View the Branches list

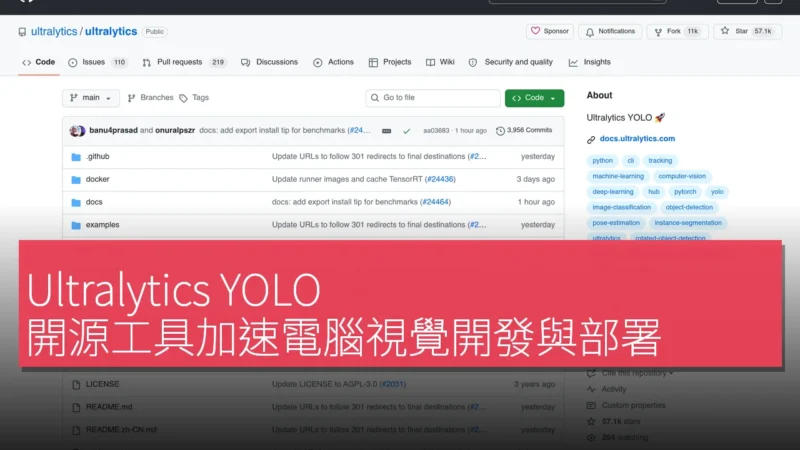pos(151,97)
